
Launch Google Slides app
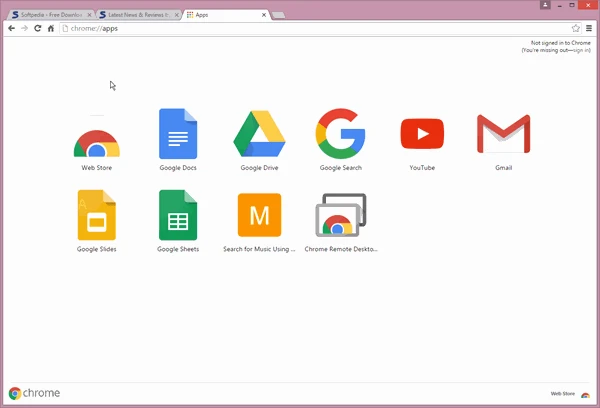point(97,215)
